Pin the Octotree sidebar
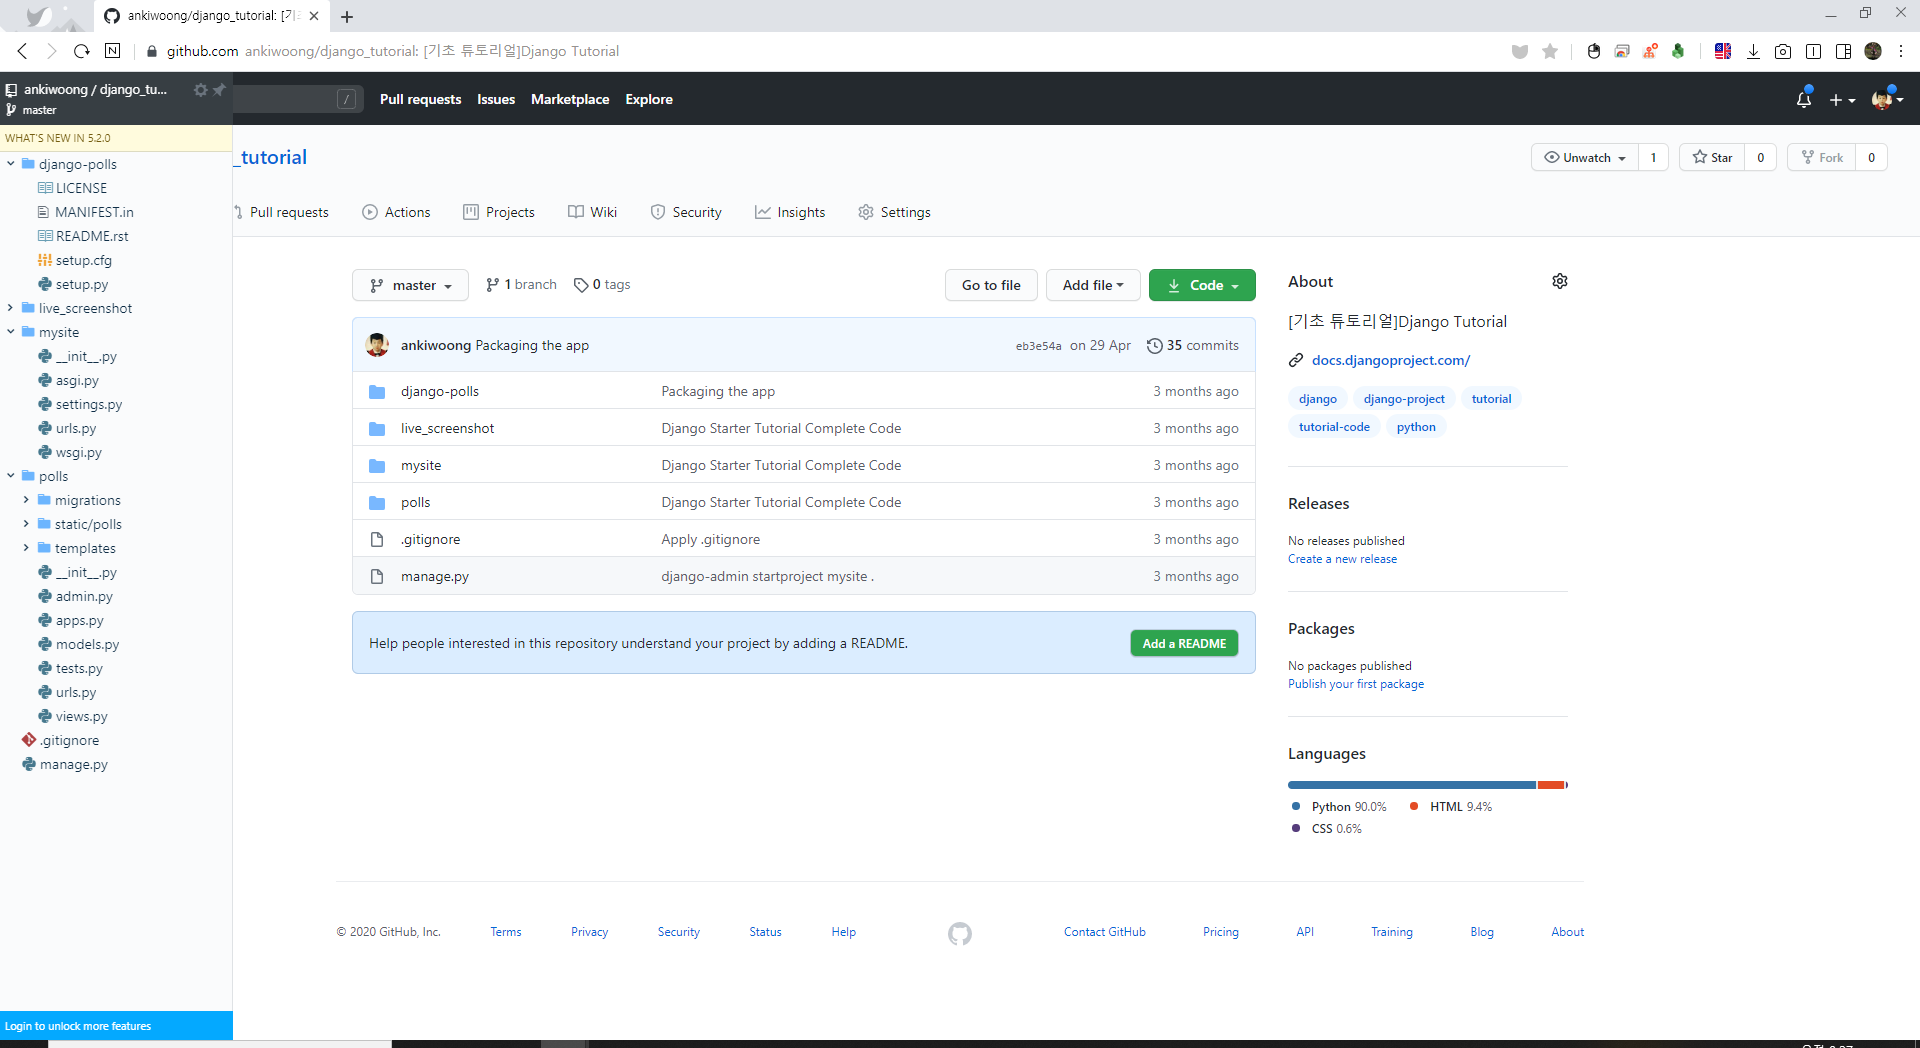The image size is (1920, 1048). click(219, 90)
